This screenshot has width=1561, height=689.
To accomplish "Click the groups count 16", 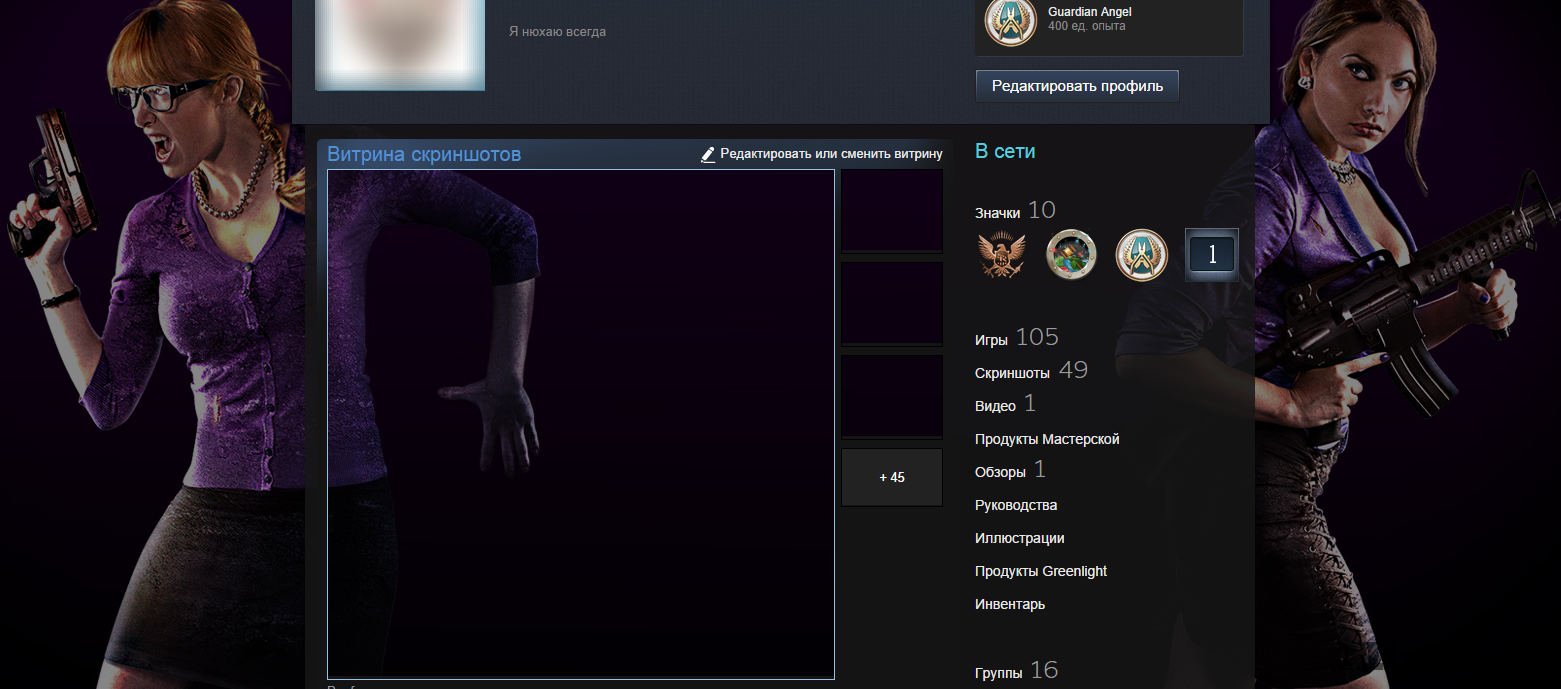I will point(1044,670).
